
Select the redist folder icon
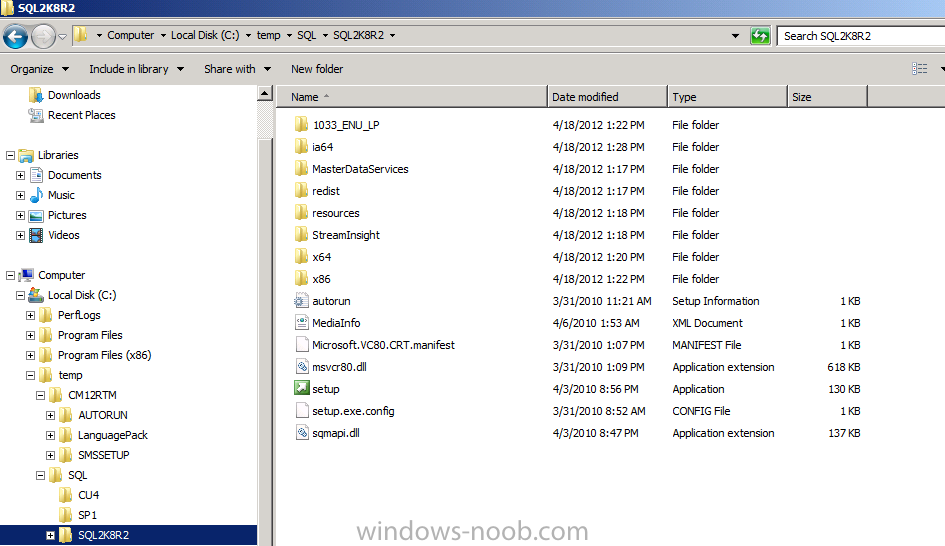point(301,190)
